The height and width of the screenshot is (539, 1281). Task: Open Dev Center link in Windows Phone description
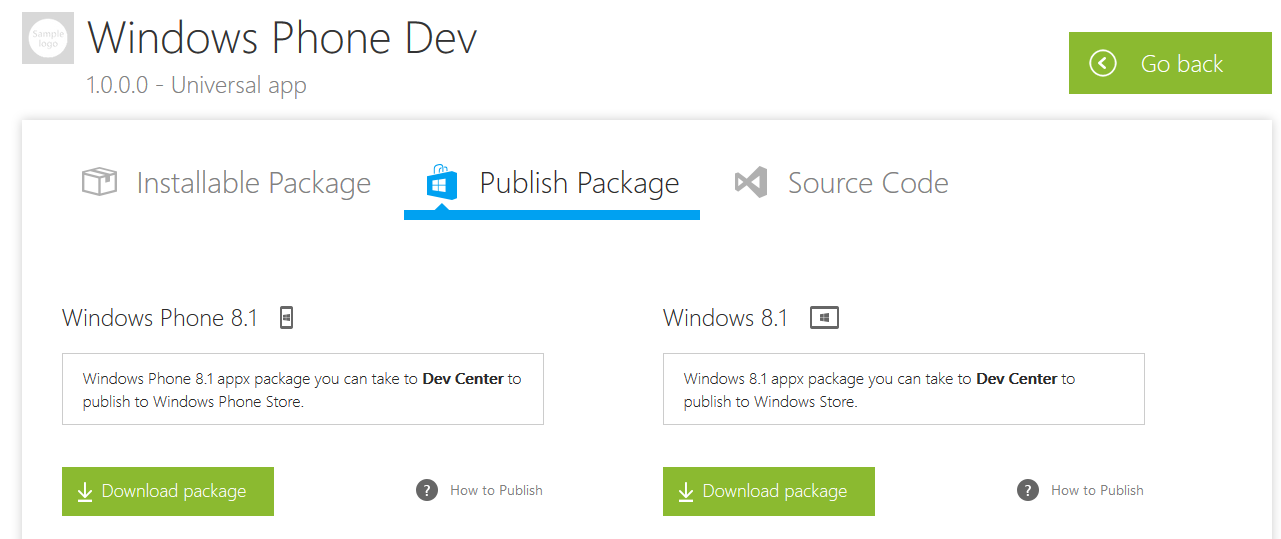(463, 379)
